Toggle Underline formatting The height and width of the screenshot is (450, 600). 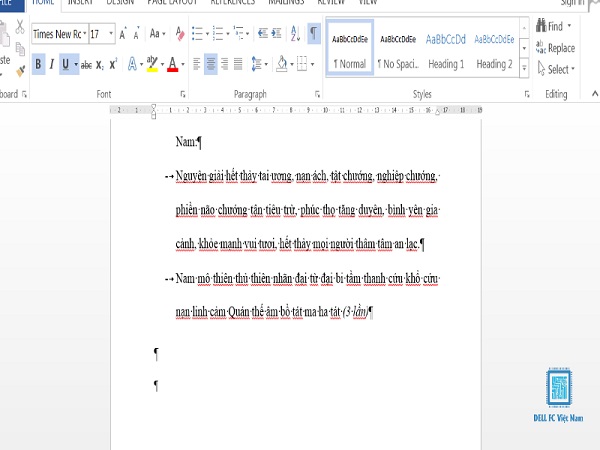coord(65,64)
